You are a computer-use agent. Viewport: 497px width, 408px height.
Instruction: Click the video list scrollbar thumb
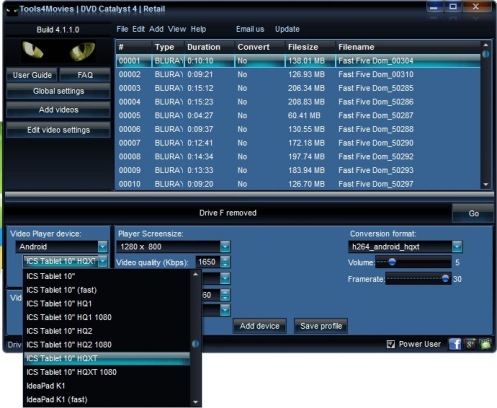coord(486,54)
